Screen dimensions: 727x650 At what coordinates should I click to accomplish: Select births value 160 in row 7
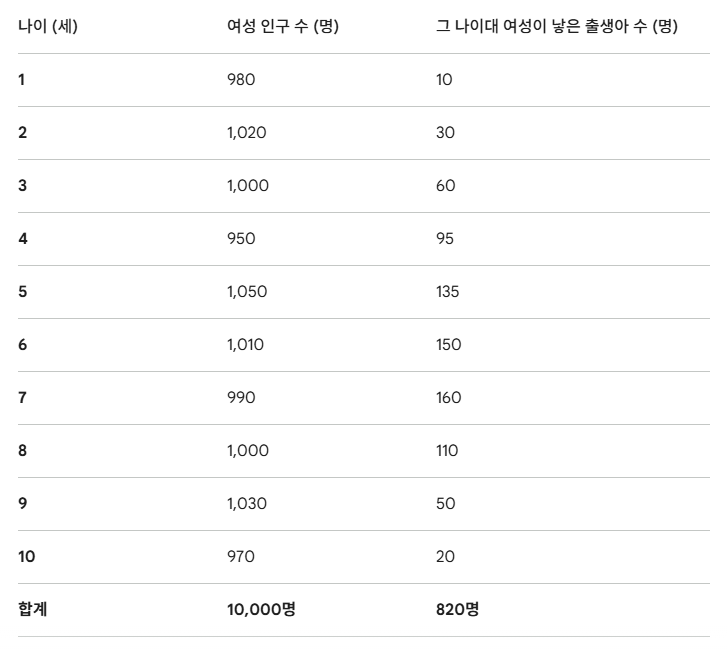[449, 398]
